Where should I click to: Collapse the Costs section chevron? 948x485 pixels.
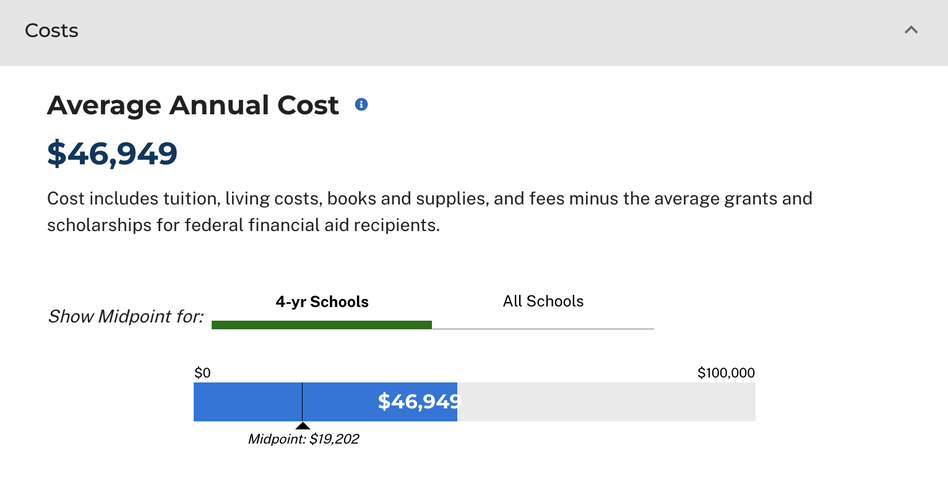[911, 30]
